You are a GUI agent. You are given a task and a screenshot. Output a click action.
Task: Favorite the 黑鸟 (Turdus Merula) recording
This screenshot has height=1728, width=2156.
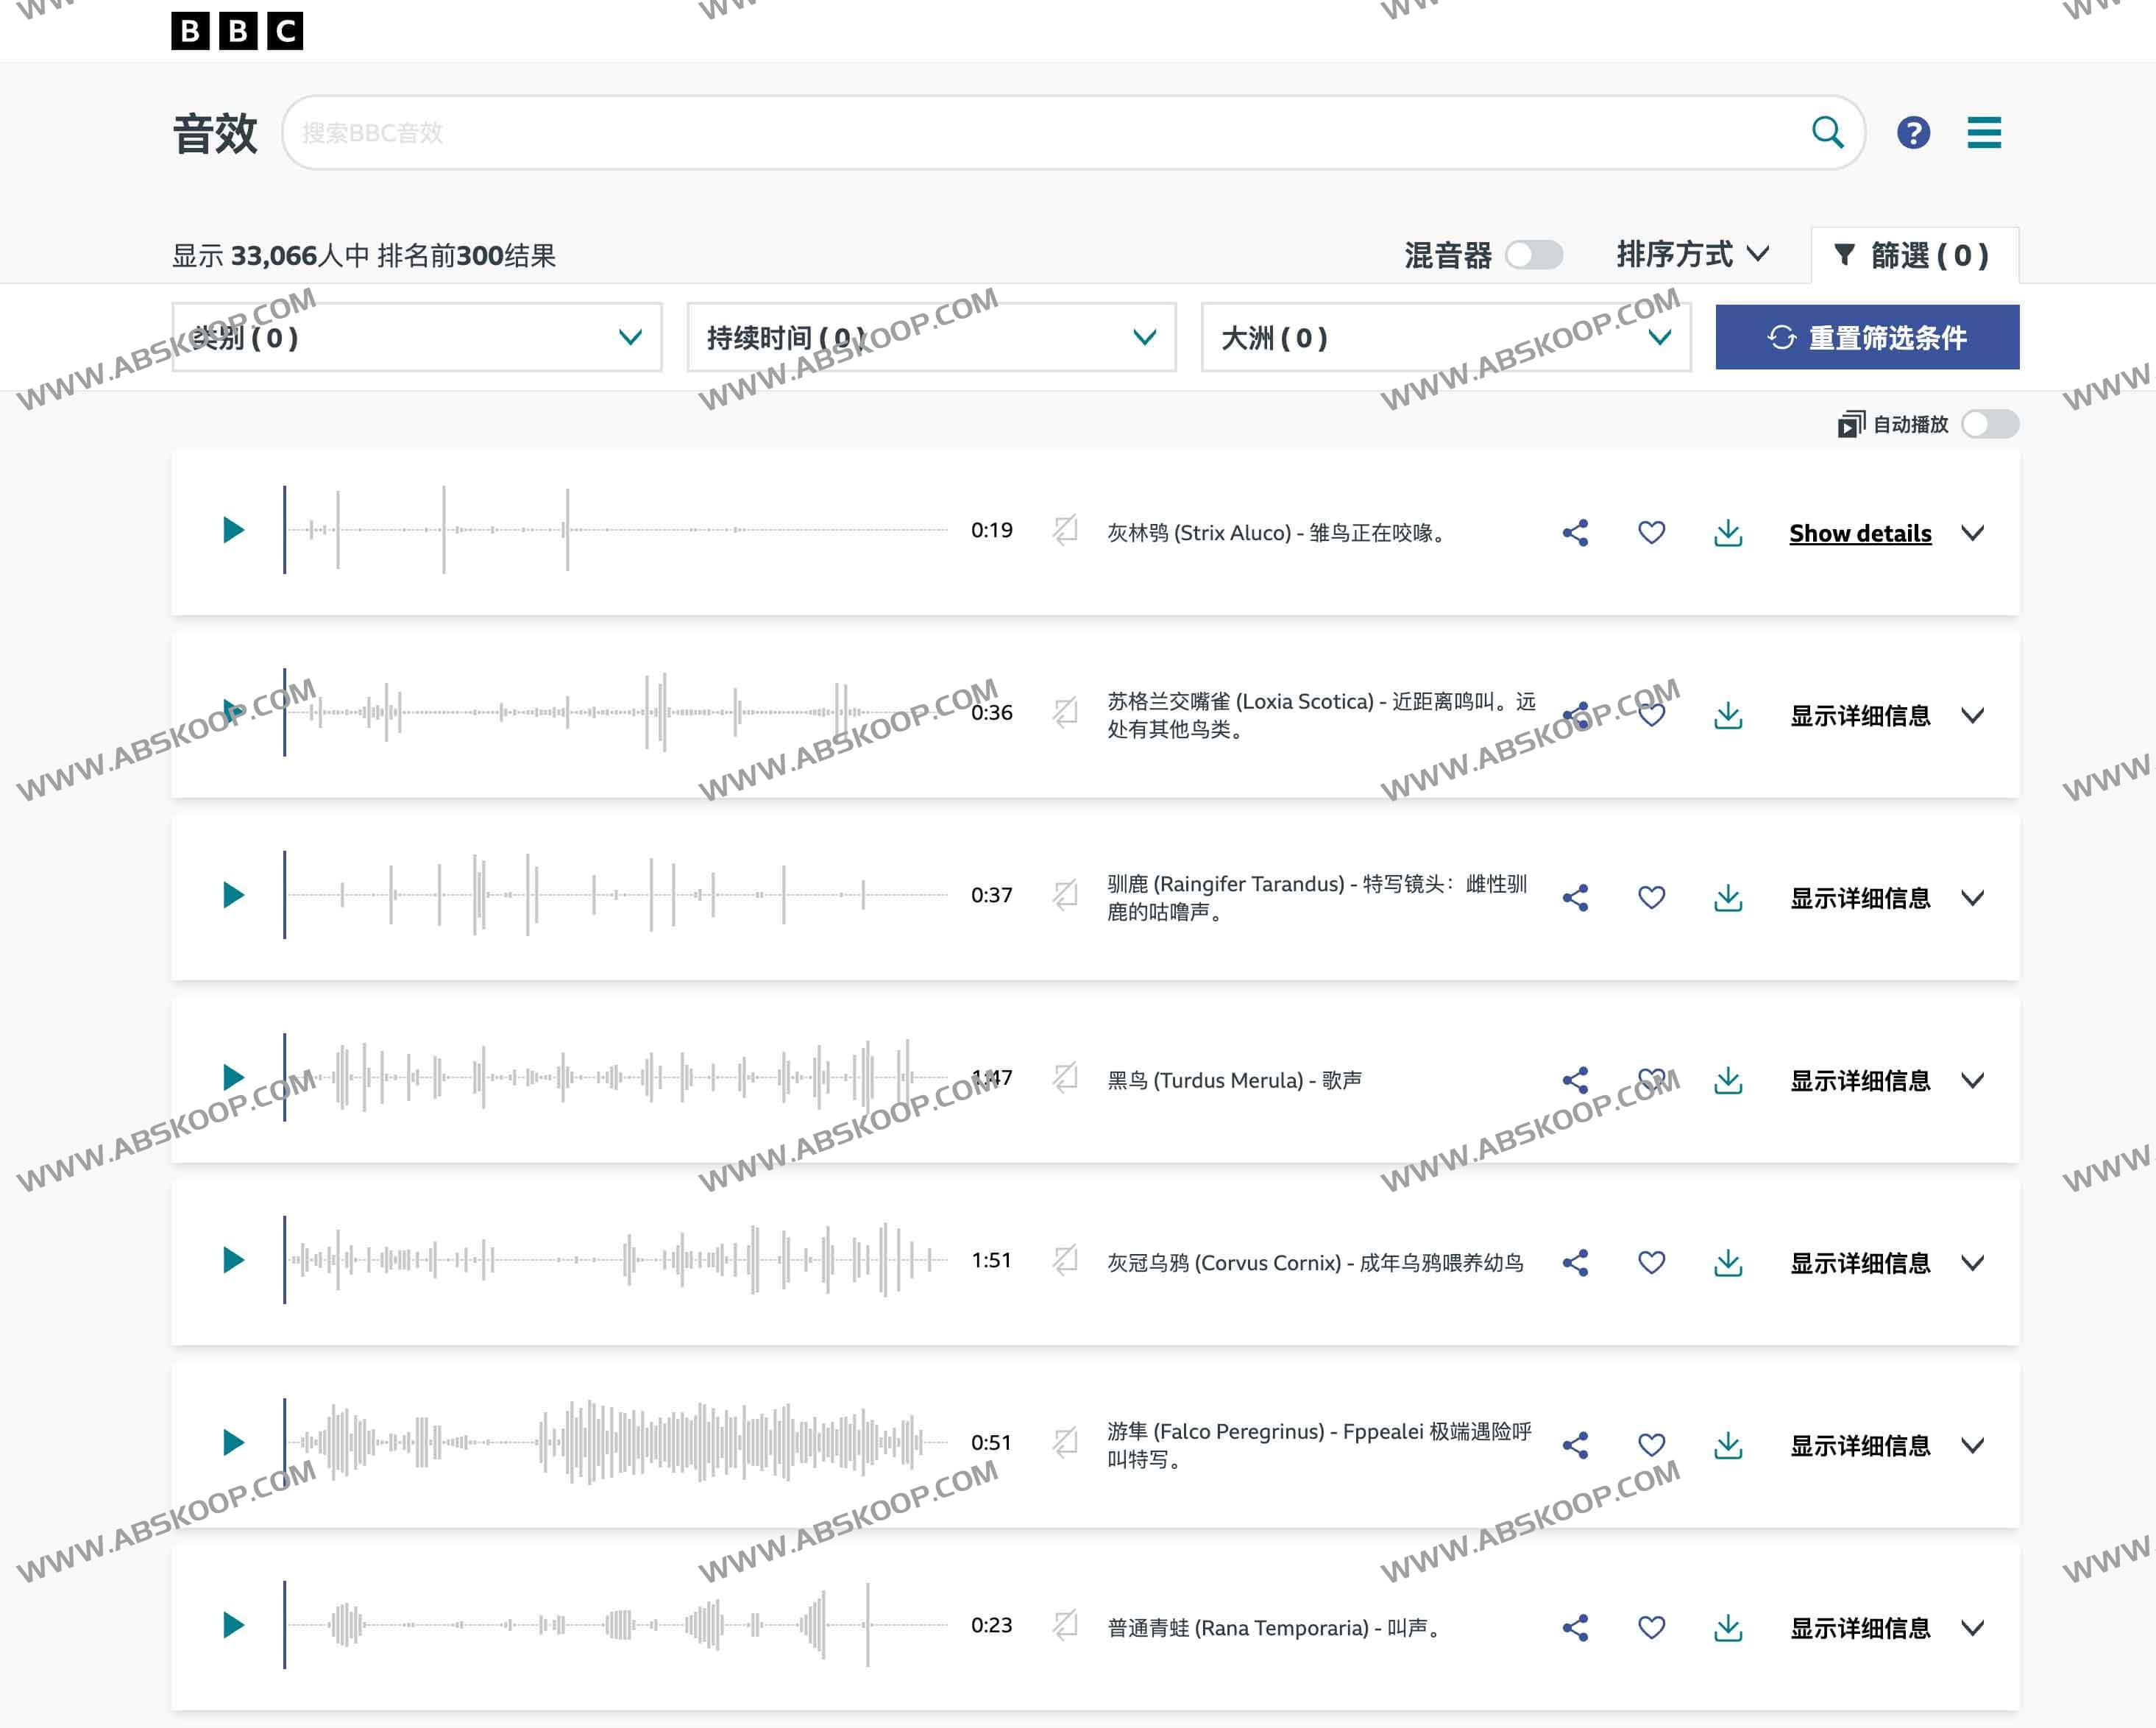(1651, 1079)
